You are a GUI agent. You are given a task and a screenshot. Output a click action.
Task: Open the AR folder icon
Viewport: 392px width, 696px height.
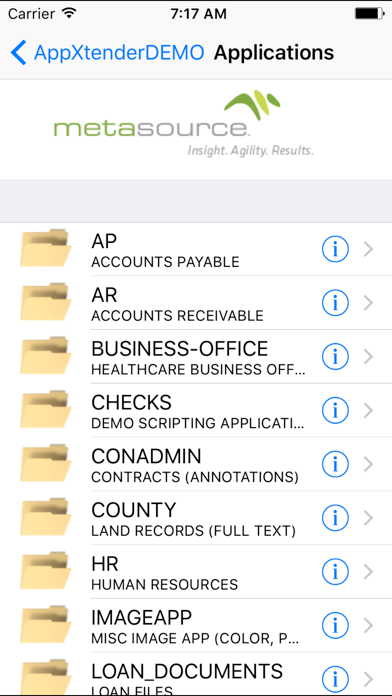point(45,302)
